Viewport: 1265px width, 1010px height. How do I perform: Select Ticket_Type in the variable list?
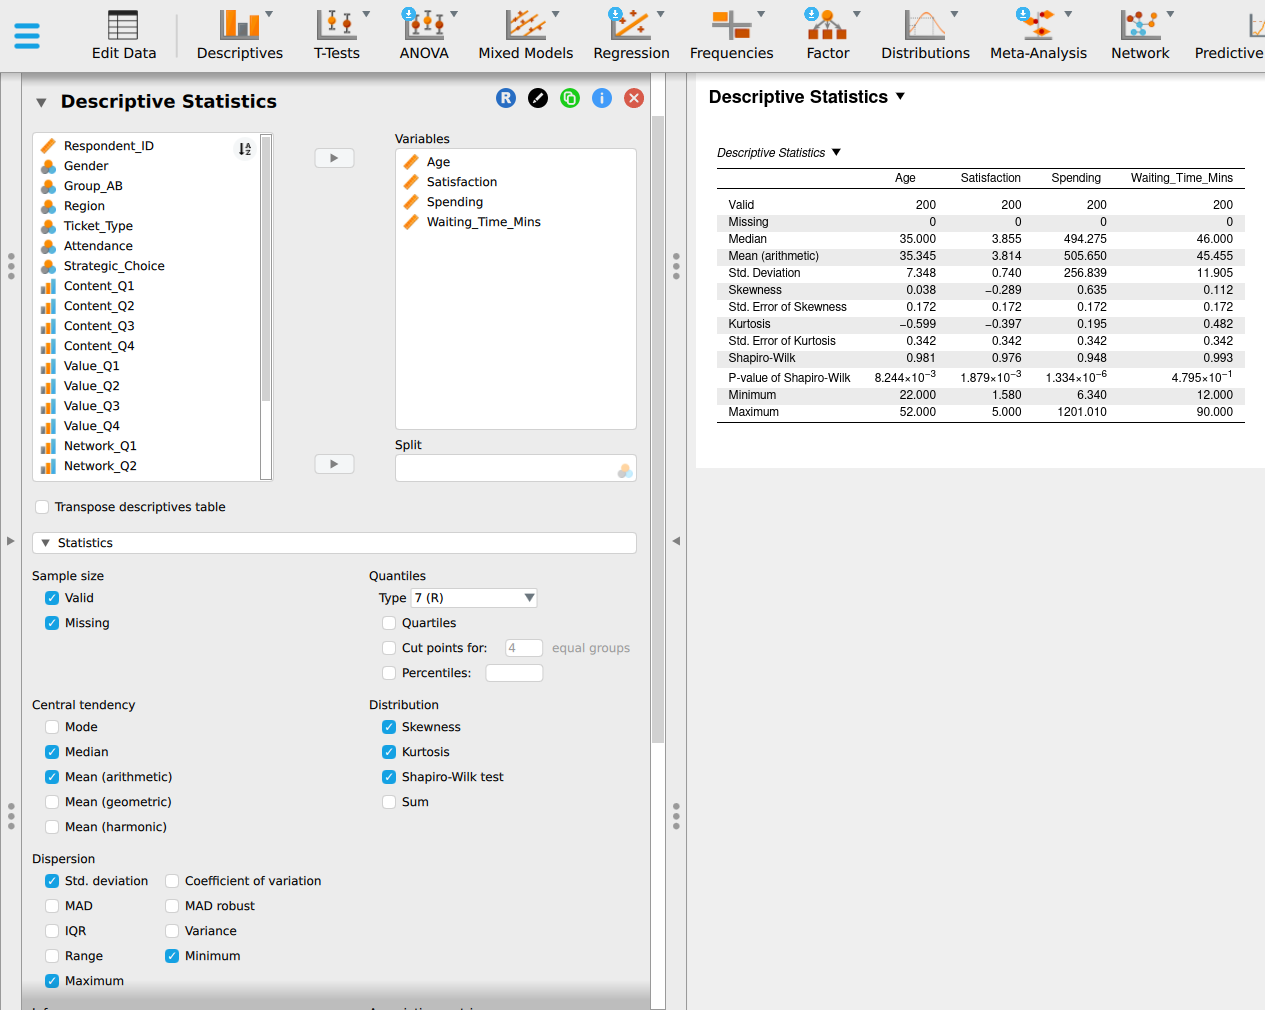(x=98, y=226)
